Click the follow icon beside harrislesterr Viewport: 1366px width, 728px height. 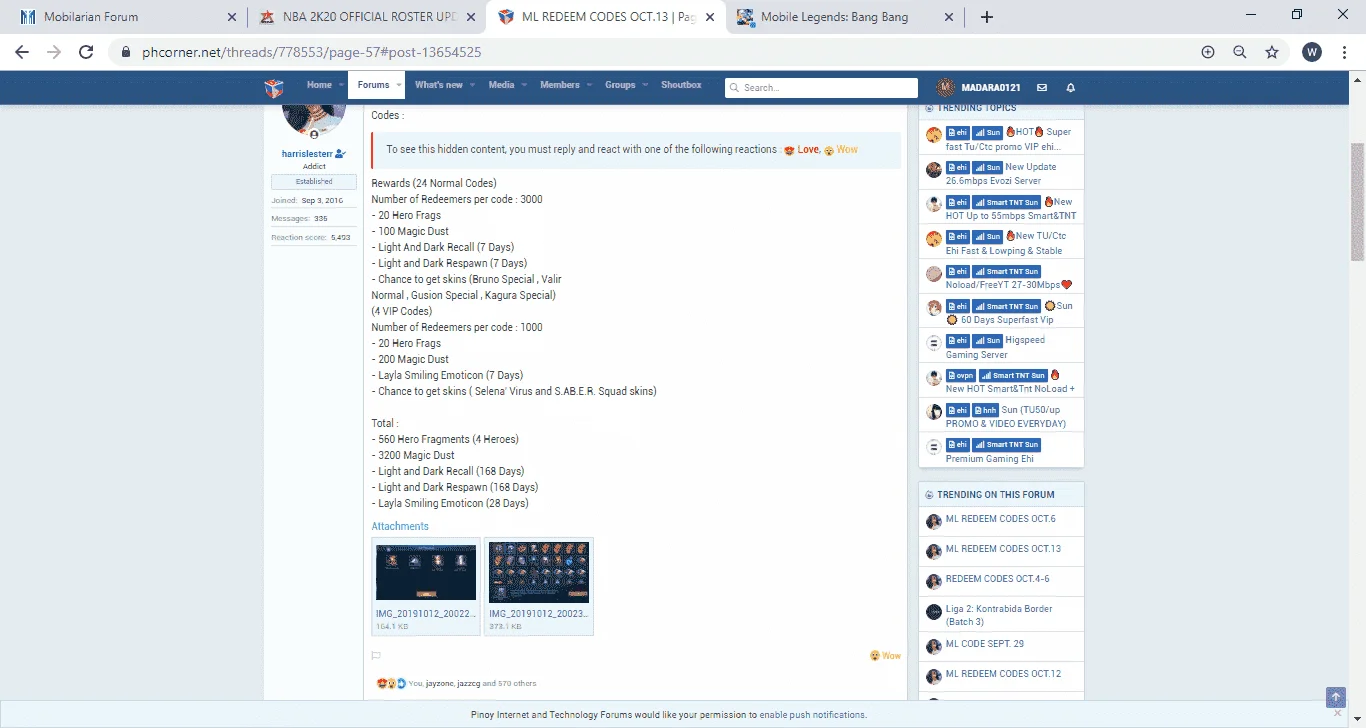tap(341, 154)
